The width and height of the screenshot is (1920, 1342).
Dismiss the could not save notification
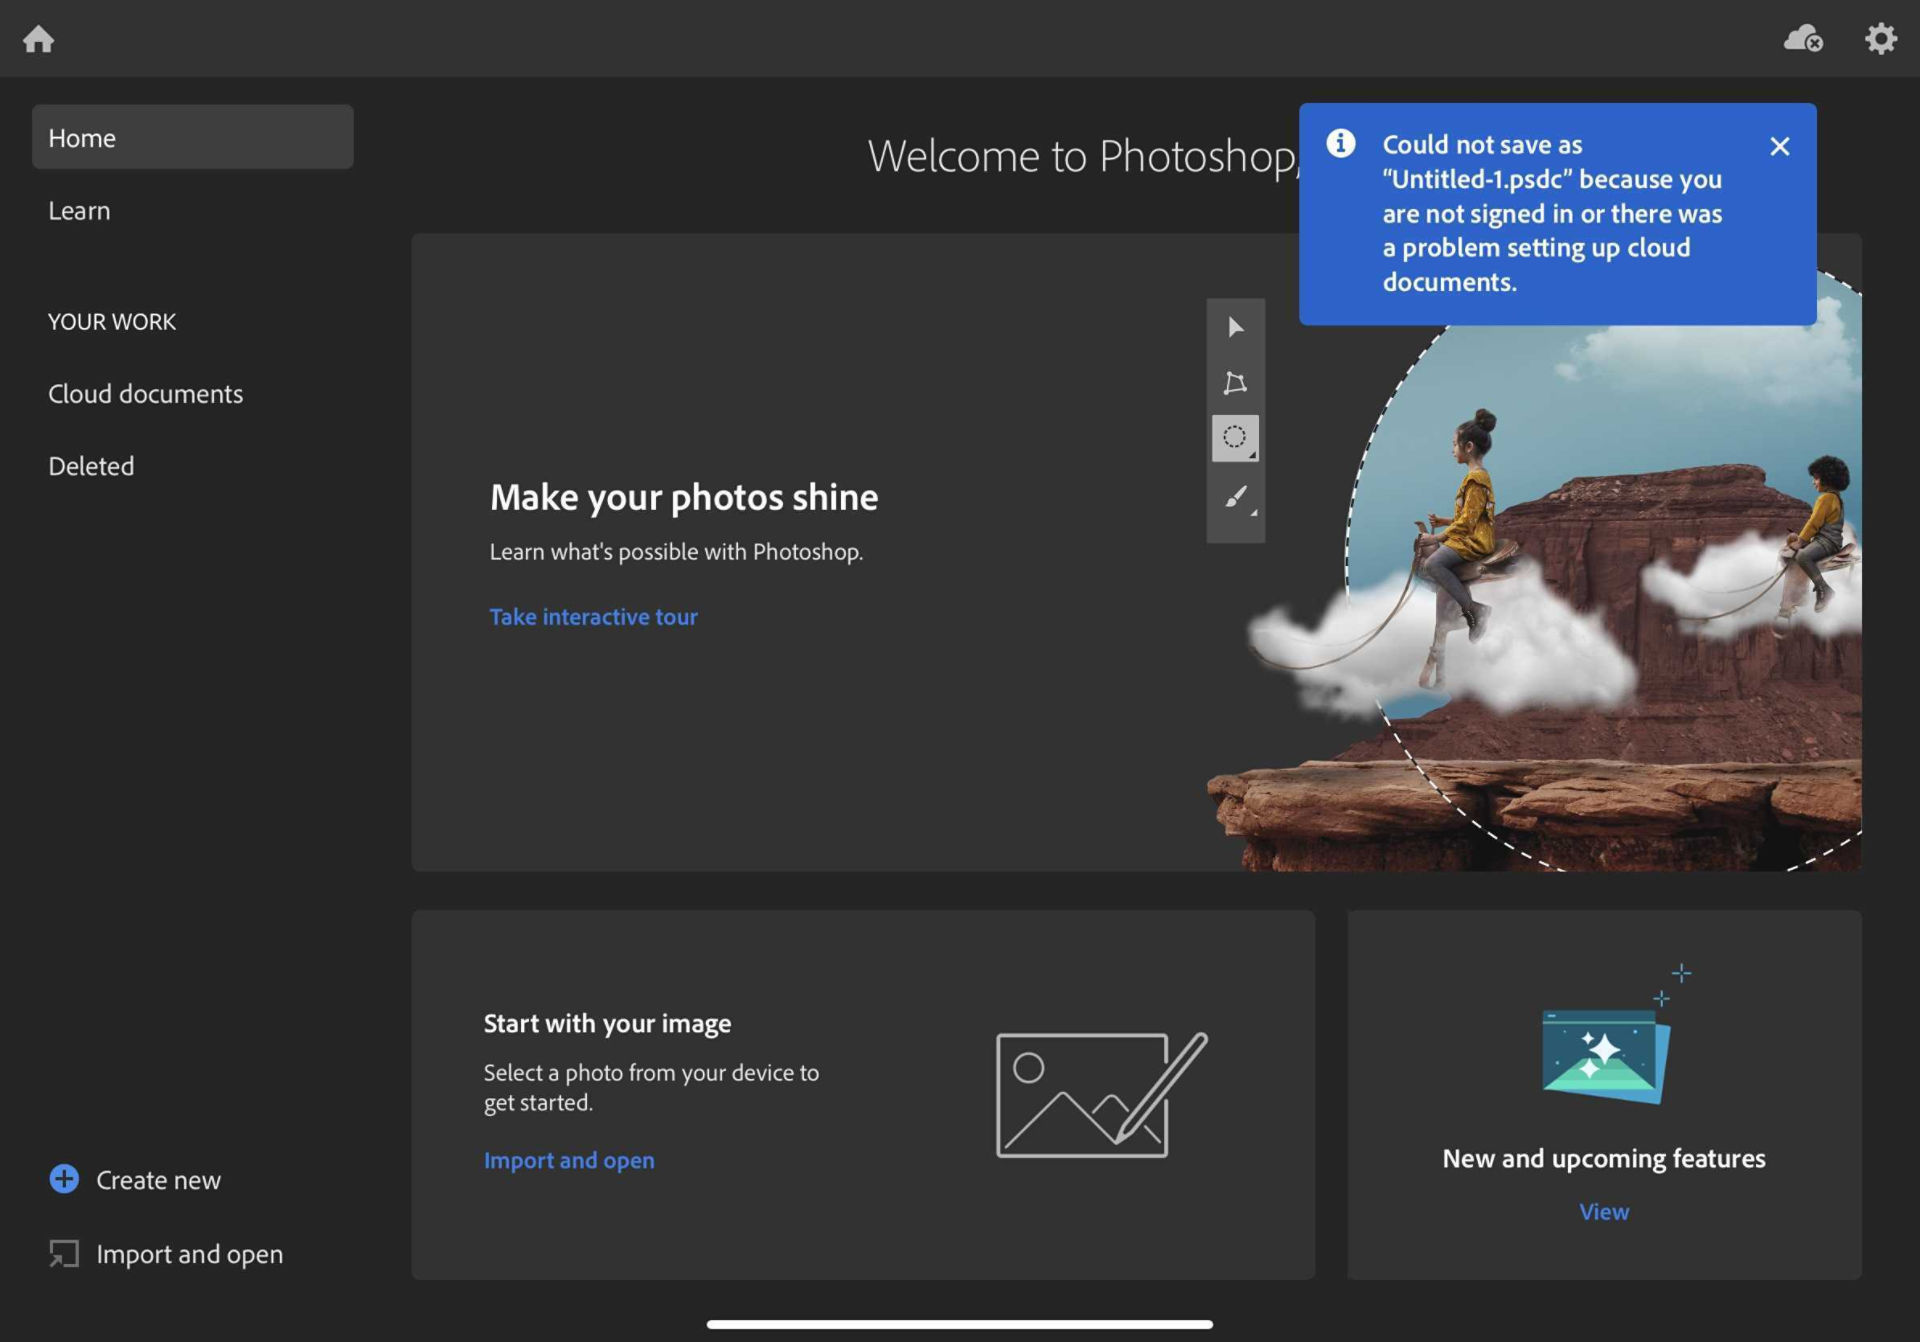tap(1779, 146)
